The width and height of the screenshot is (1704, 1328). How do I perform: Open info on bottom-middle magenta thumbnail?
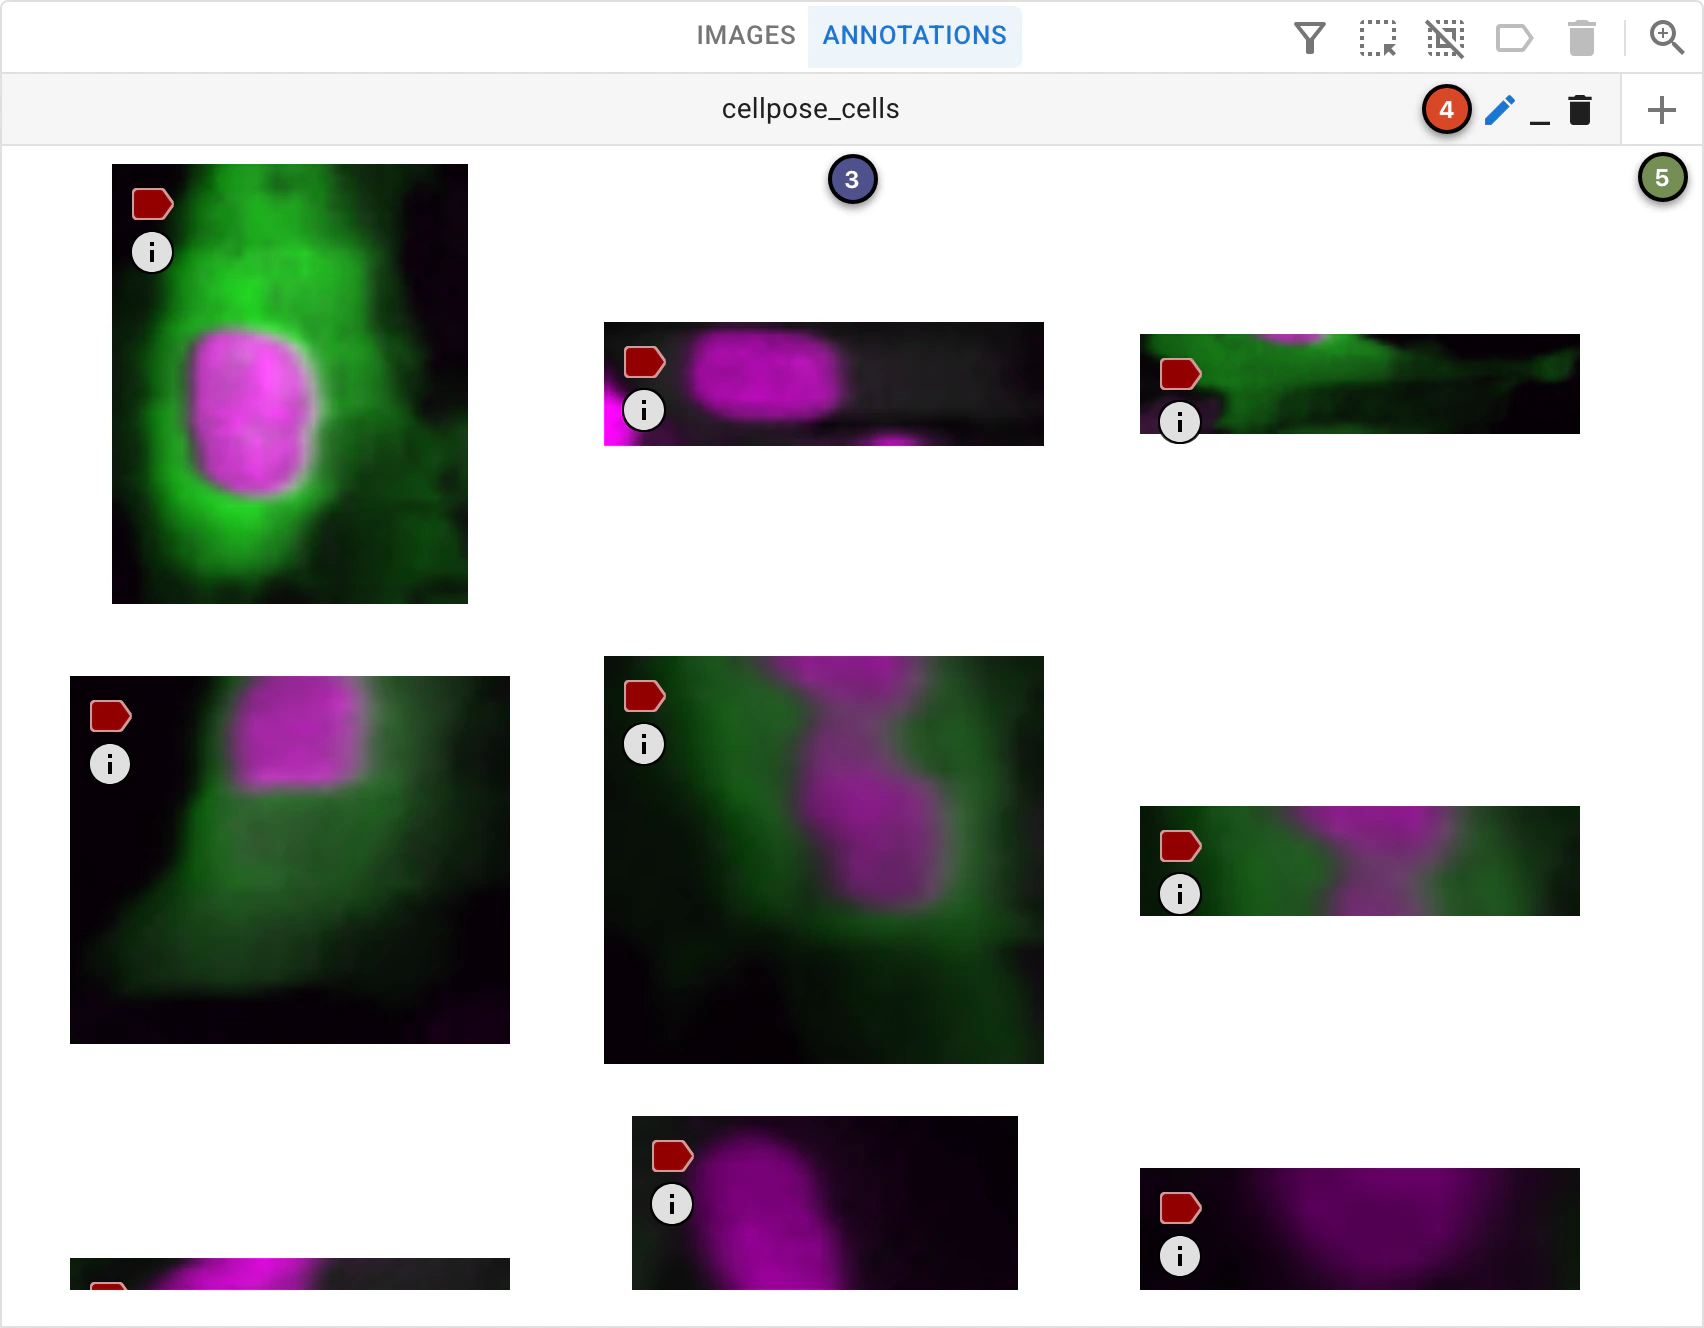pyautogui.click(x=672, y=1204)
